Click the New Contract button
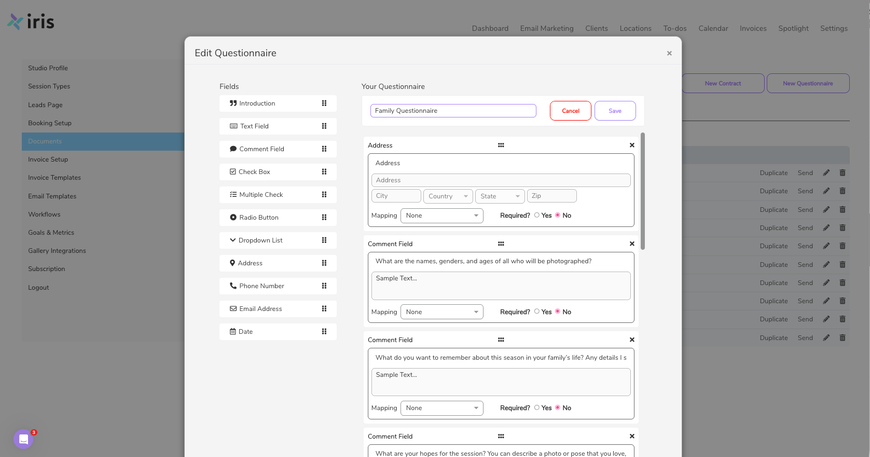 [723, 83]
